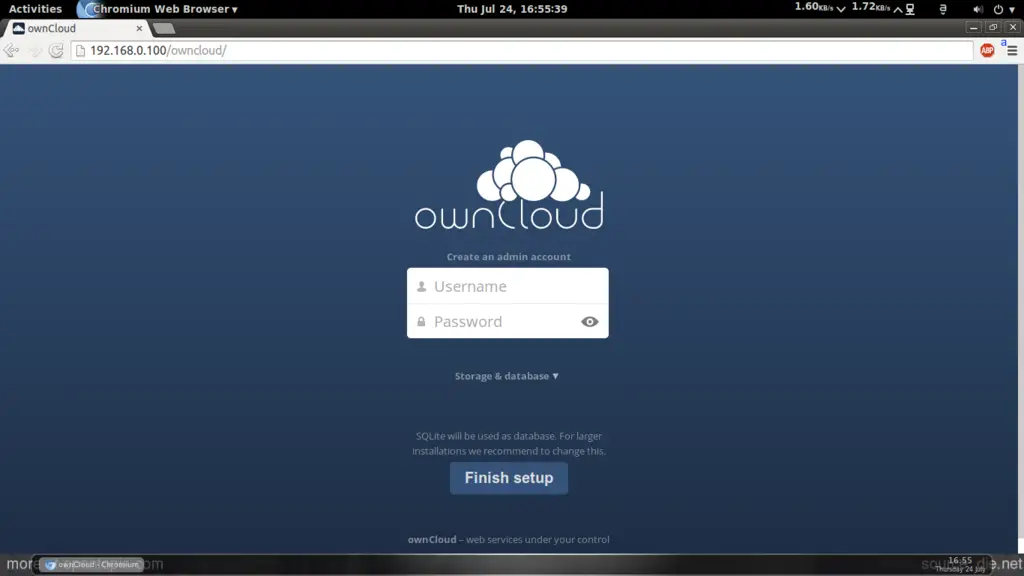Open the volume icon in the top bar
Image resolution: width=1024 pixels, height=576 pixels.
(978, 9)
